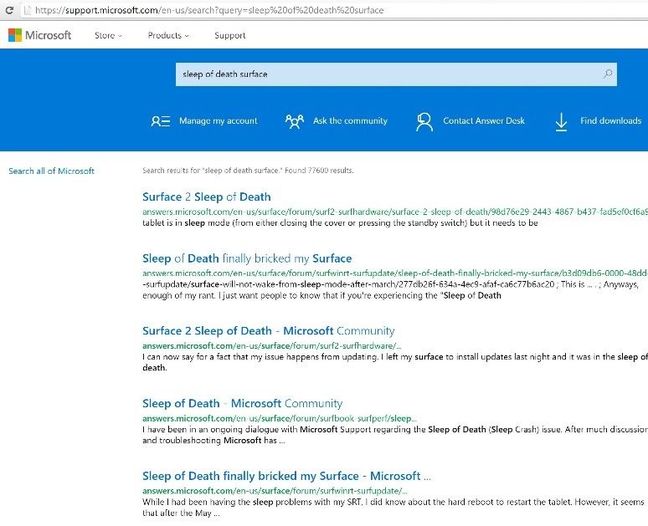Click the Ask the community text link
Image resolution: width=648 pixels, height=526 pixels.
[350, 121]
